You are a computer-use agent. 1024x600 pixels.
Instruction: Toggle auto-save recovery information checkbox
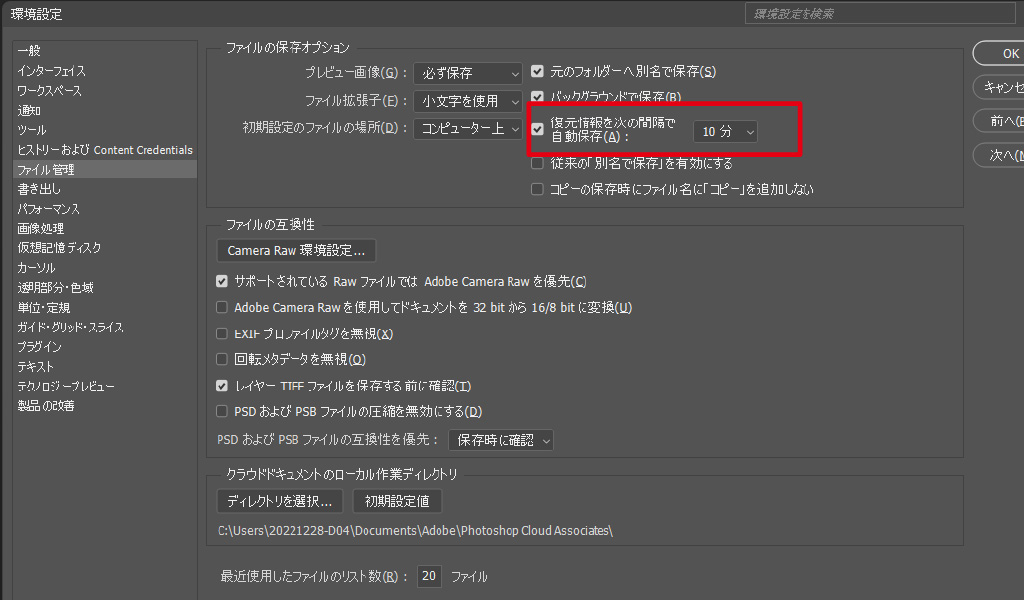pos(538,130)
